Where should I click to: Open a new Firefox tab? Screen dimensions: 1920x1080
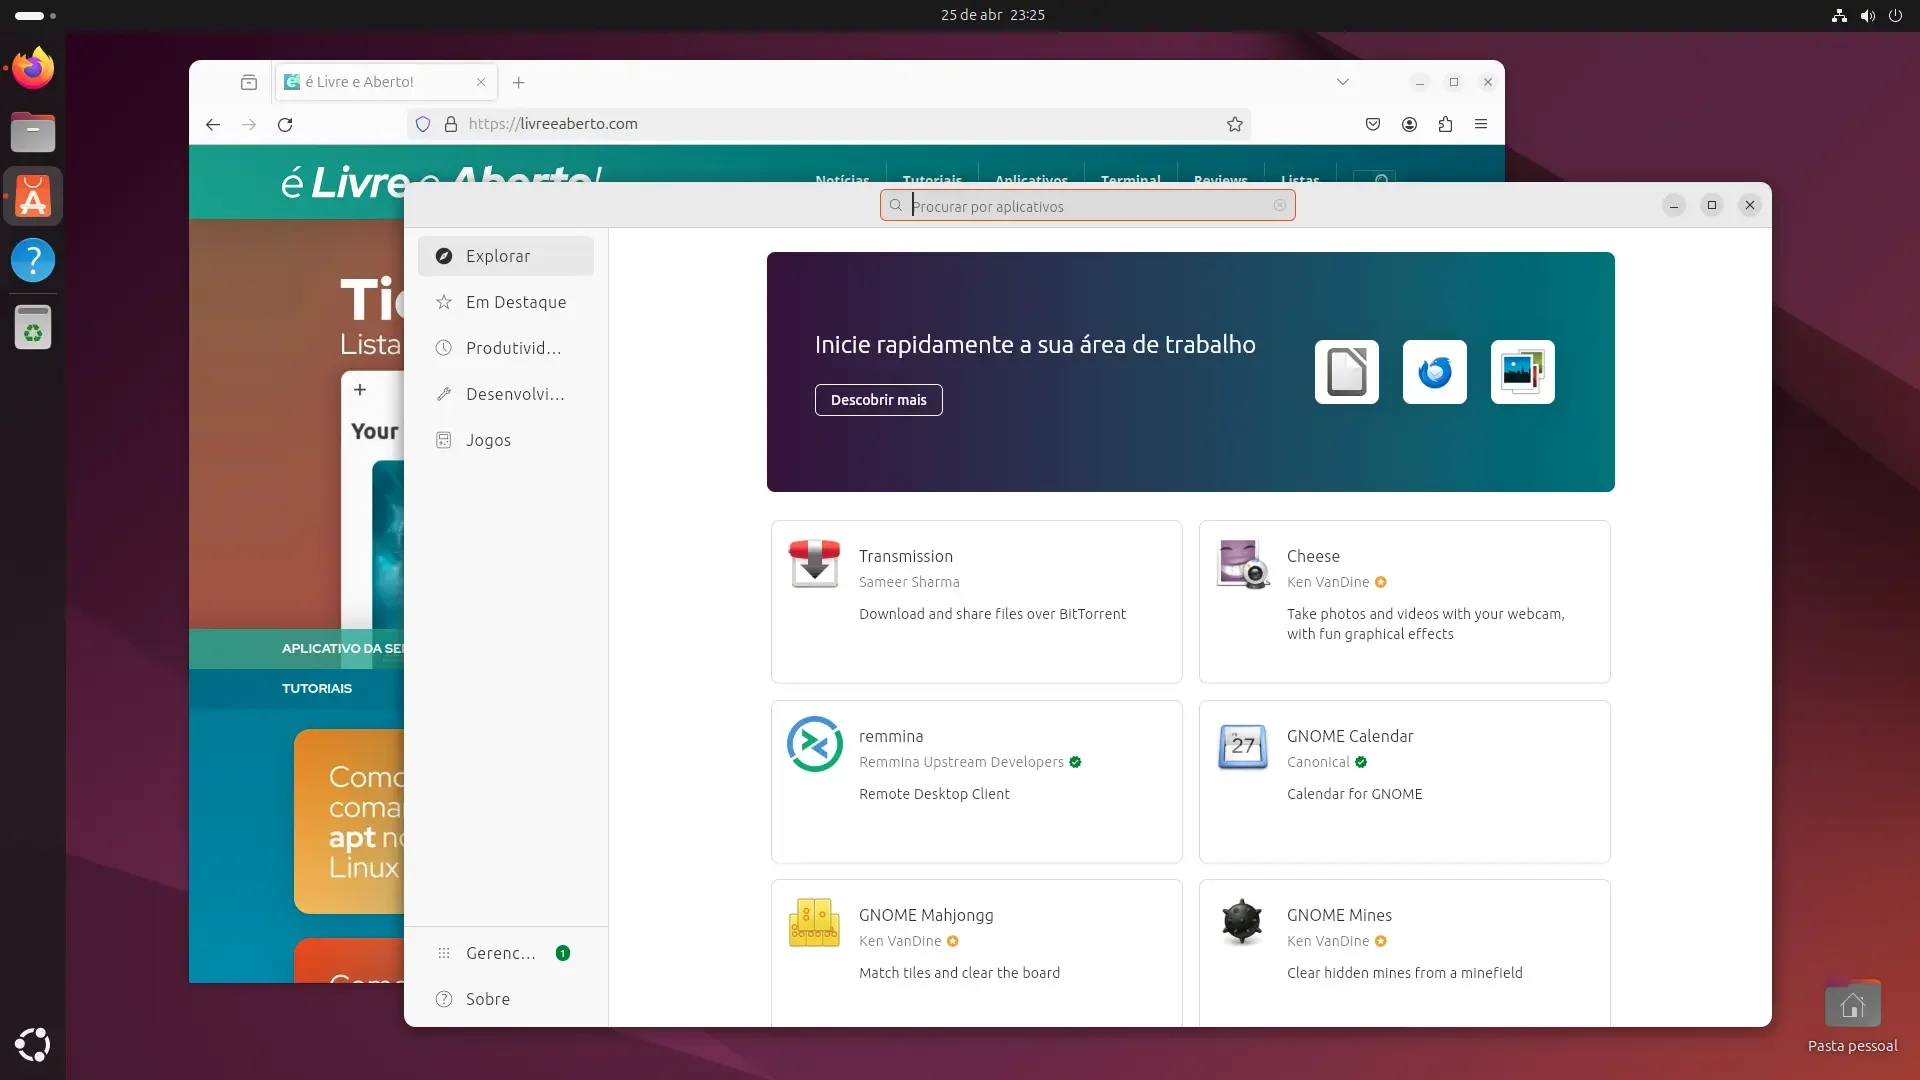pos(518,82)
